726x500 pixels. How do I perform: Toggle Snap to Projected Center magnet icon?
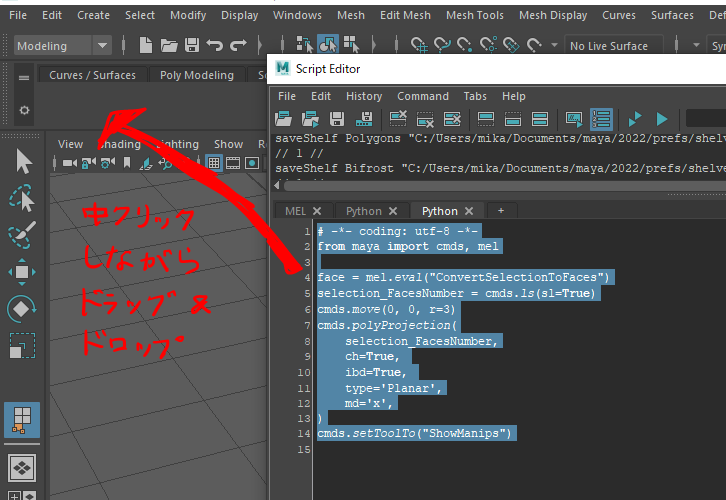pyautogui.click(x=488, y=45)
